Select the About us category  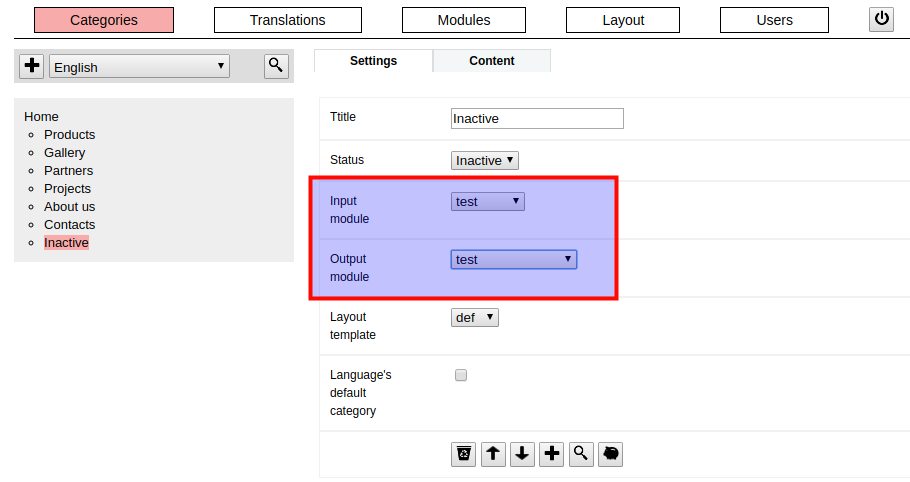[x=70, y=206]
